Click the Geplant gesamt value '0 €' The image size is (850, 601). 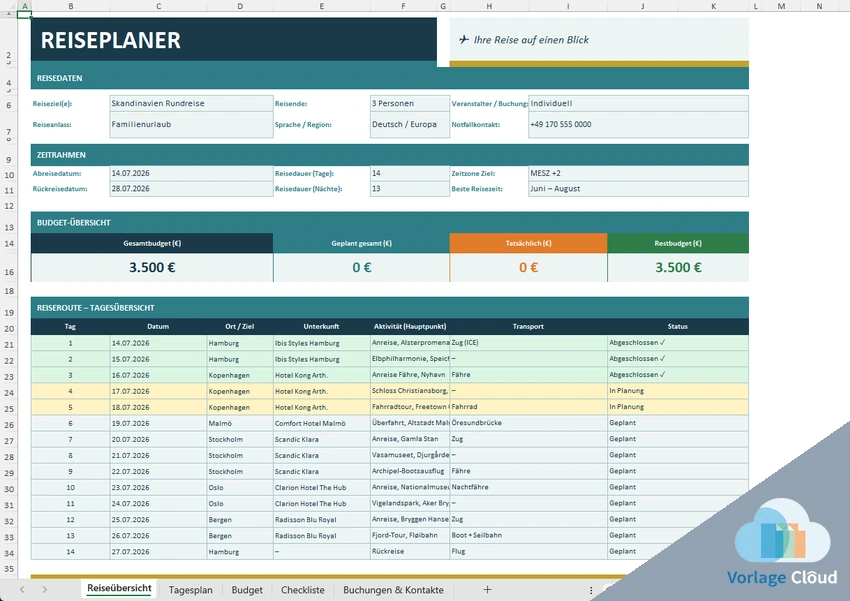[362, 268]
